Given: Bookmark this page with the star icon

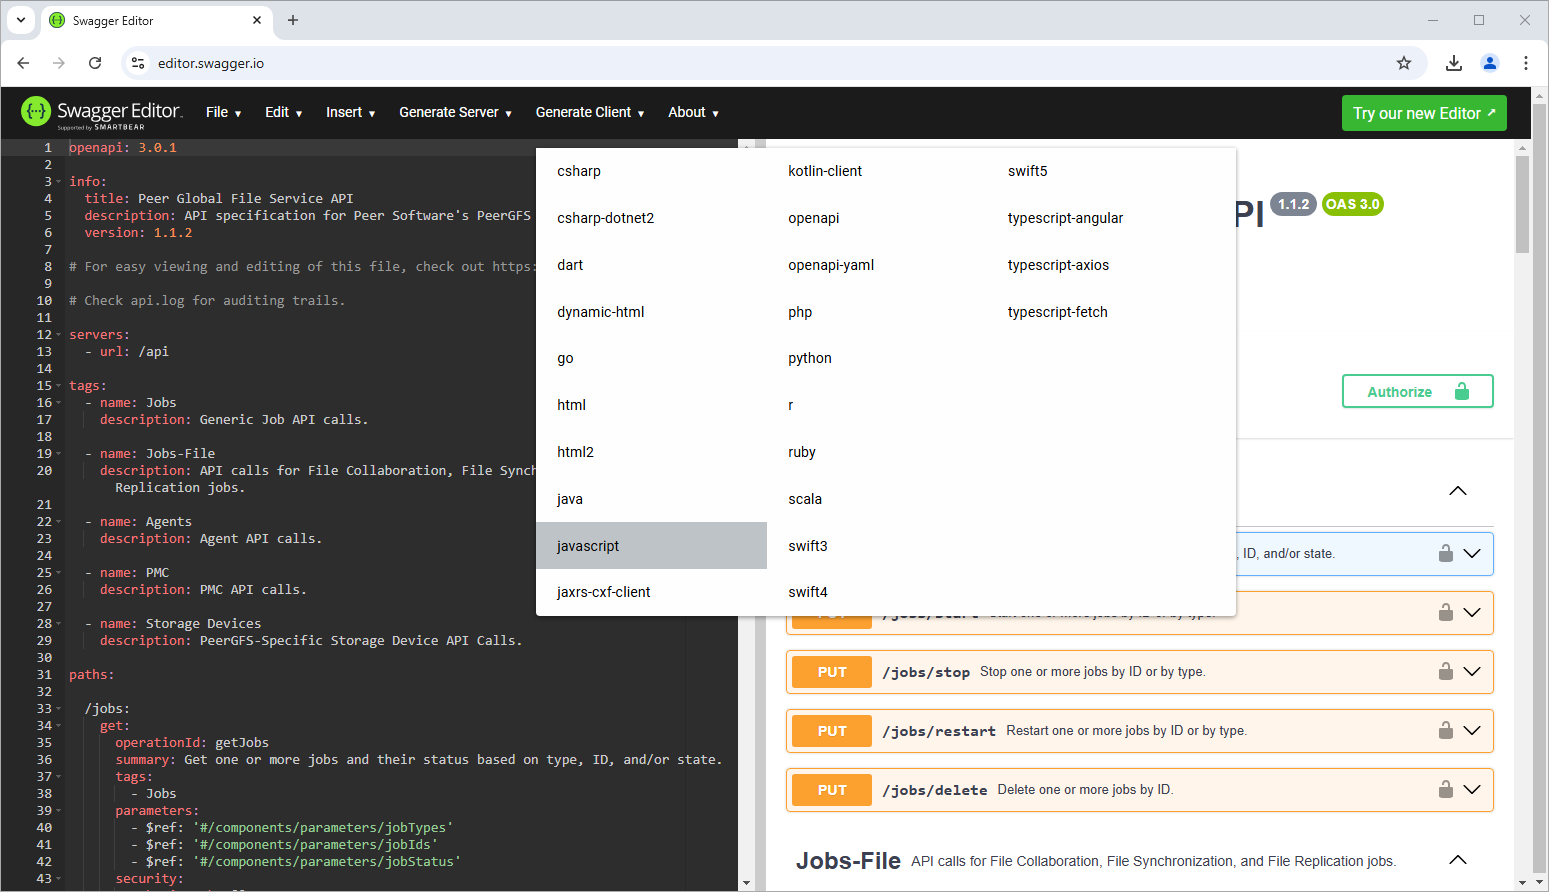Looking at the screenshot, I should (x=1404, y=63).
